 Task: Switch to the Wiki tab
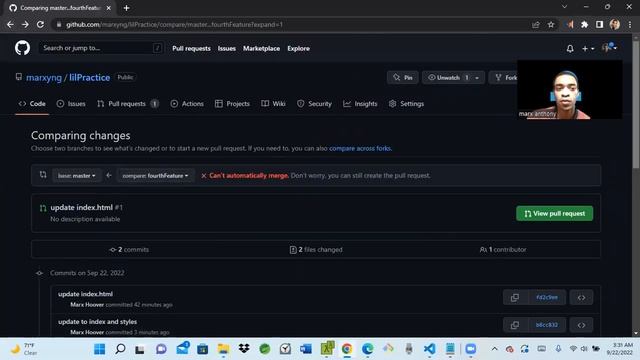[273, 104]
